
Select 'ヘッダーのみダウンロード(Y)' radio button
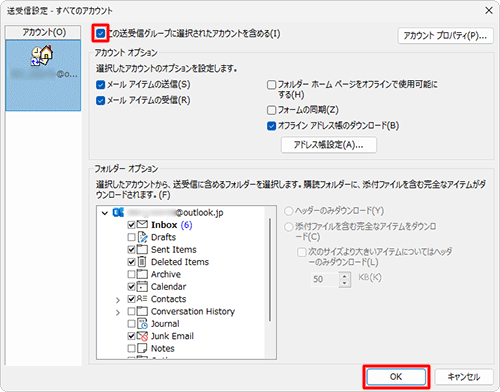click(288, 211)
